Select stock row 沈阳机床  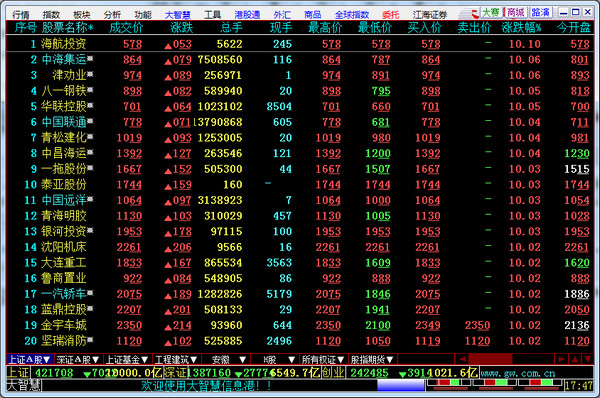(x=300, y=247)
